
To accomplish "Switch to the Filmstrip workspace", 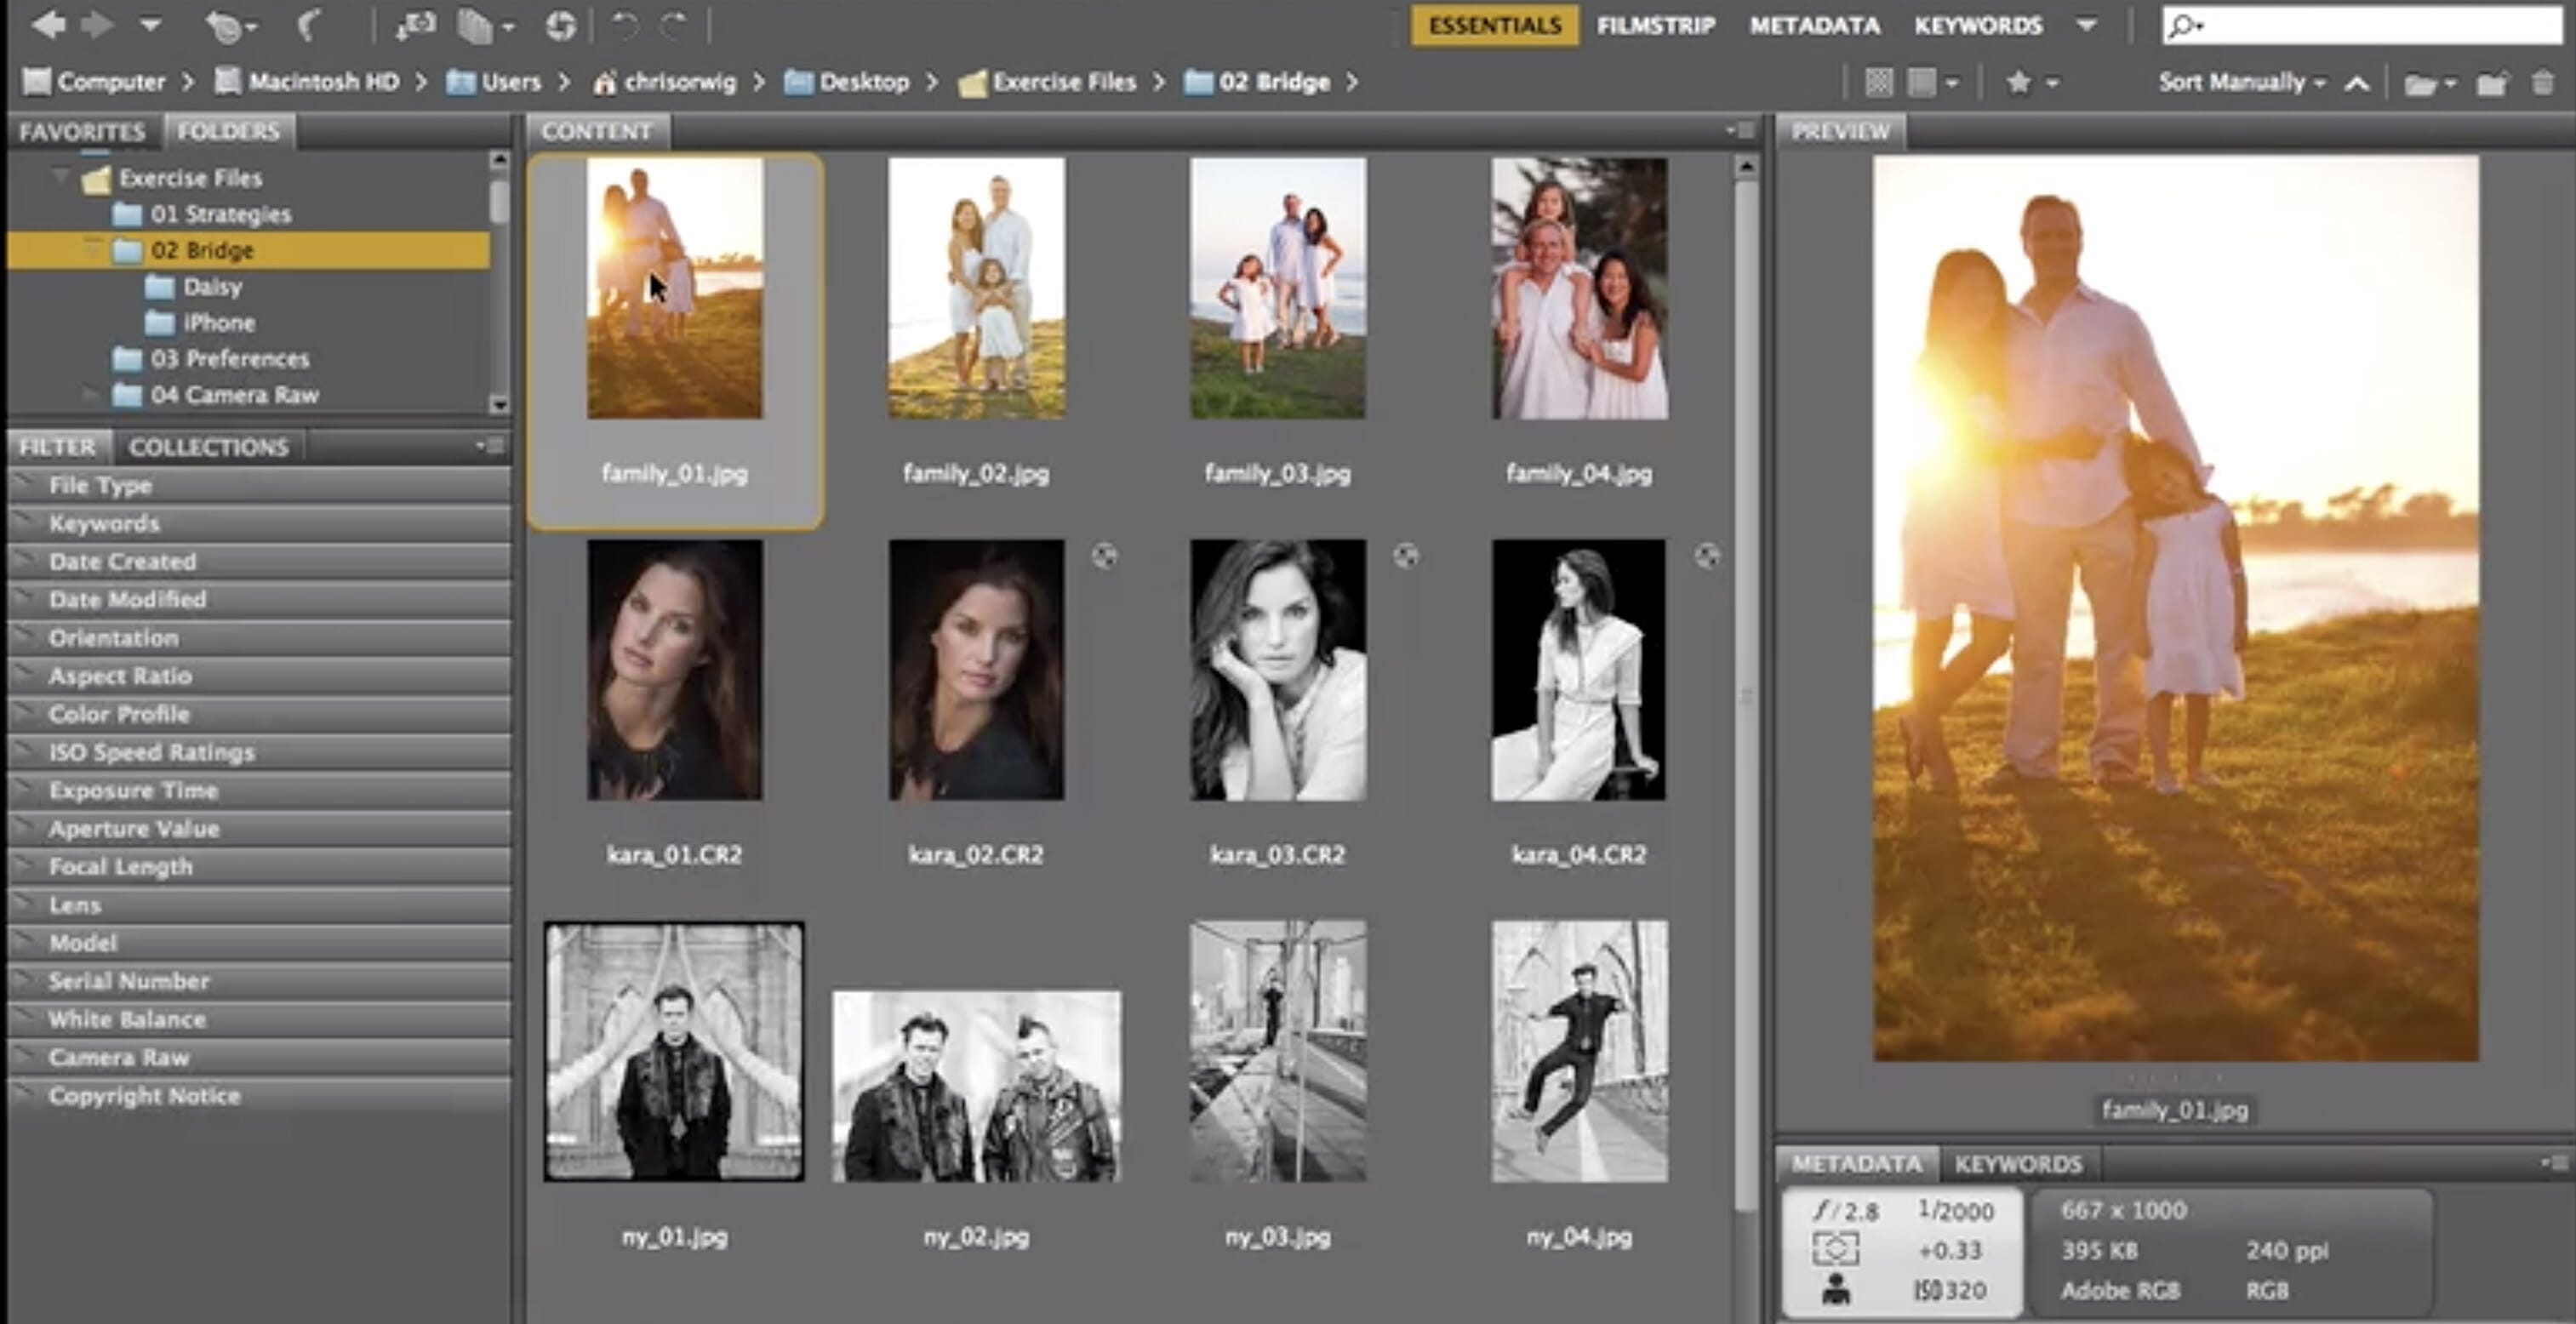I will pyautogui.click(x=1656, y=25).
